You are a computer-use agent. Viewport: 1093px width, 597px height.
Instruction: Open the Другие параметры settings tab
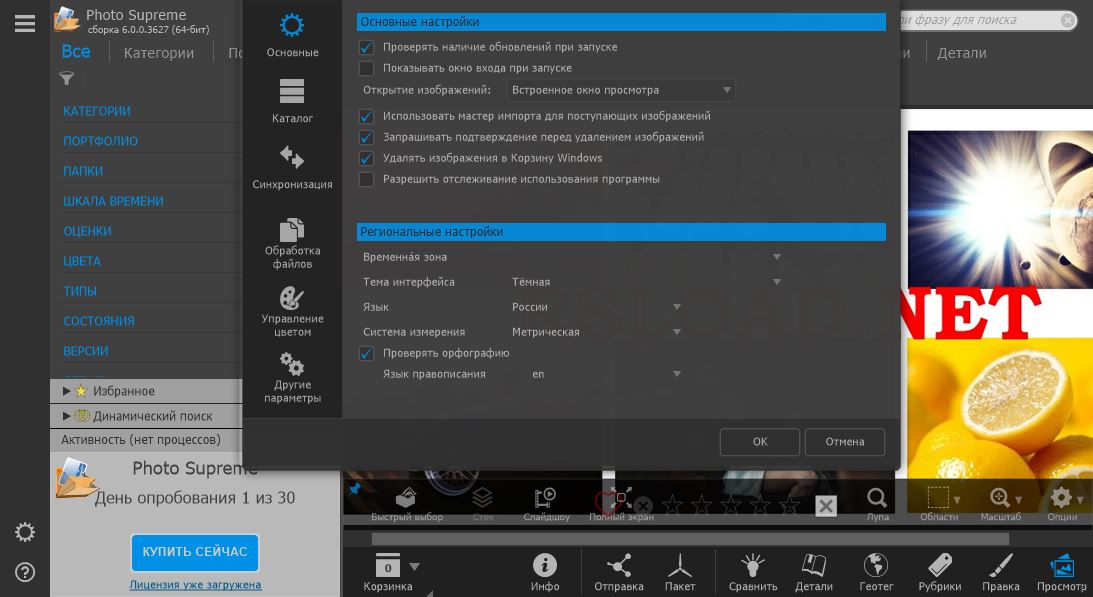pos(292,378)
